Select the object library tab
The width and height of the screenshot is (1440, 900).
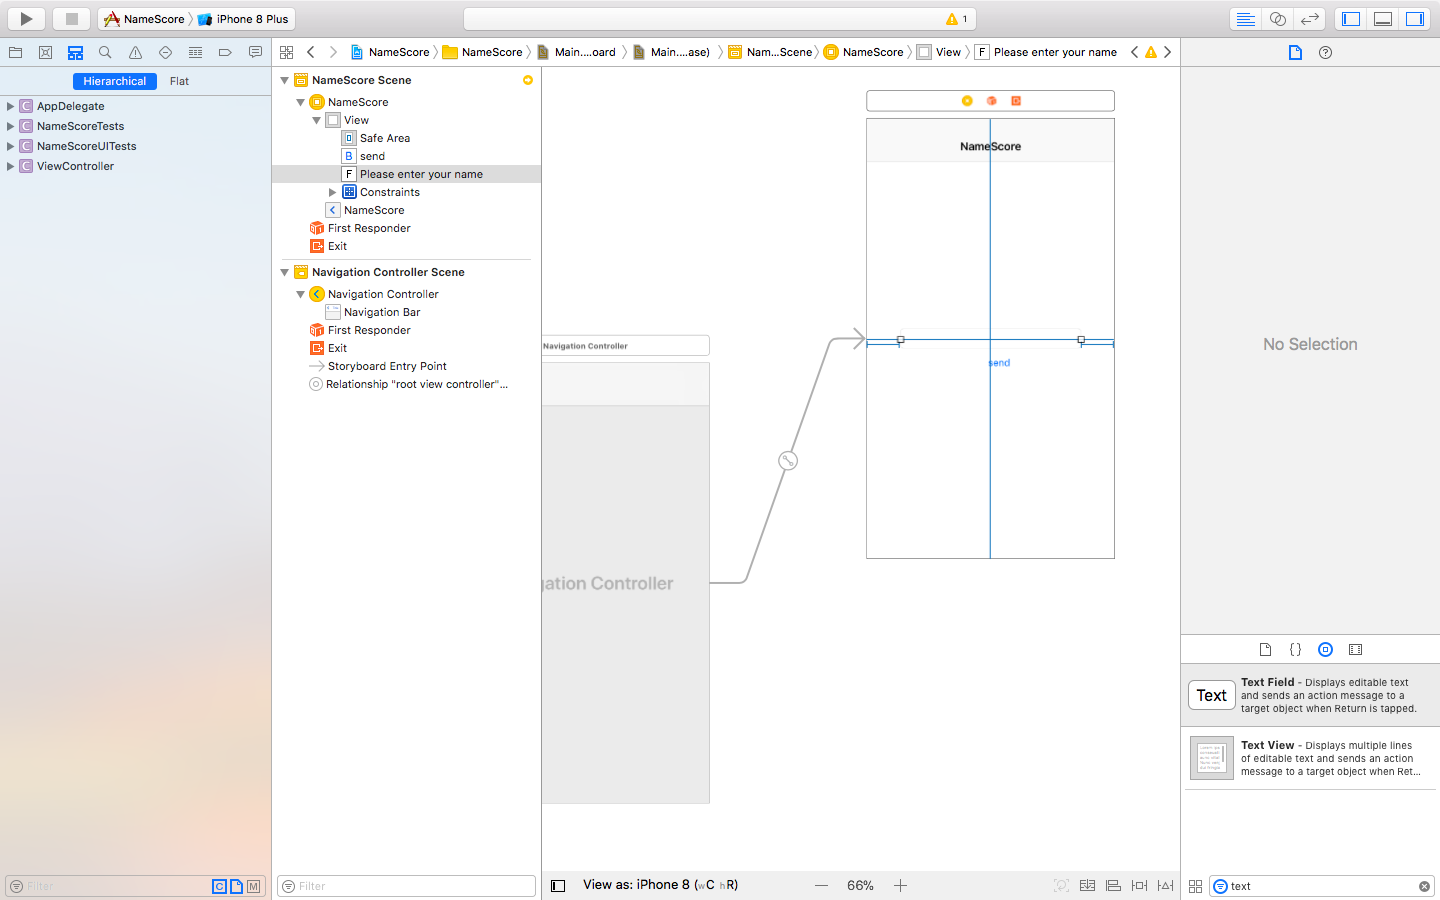click(x=1325, y=649)
